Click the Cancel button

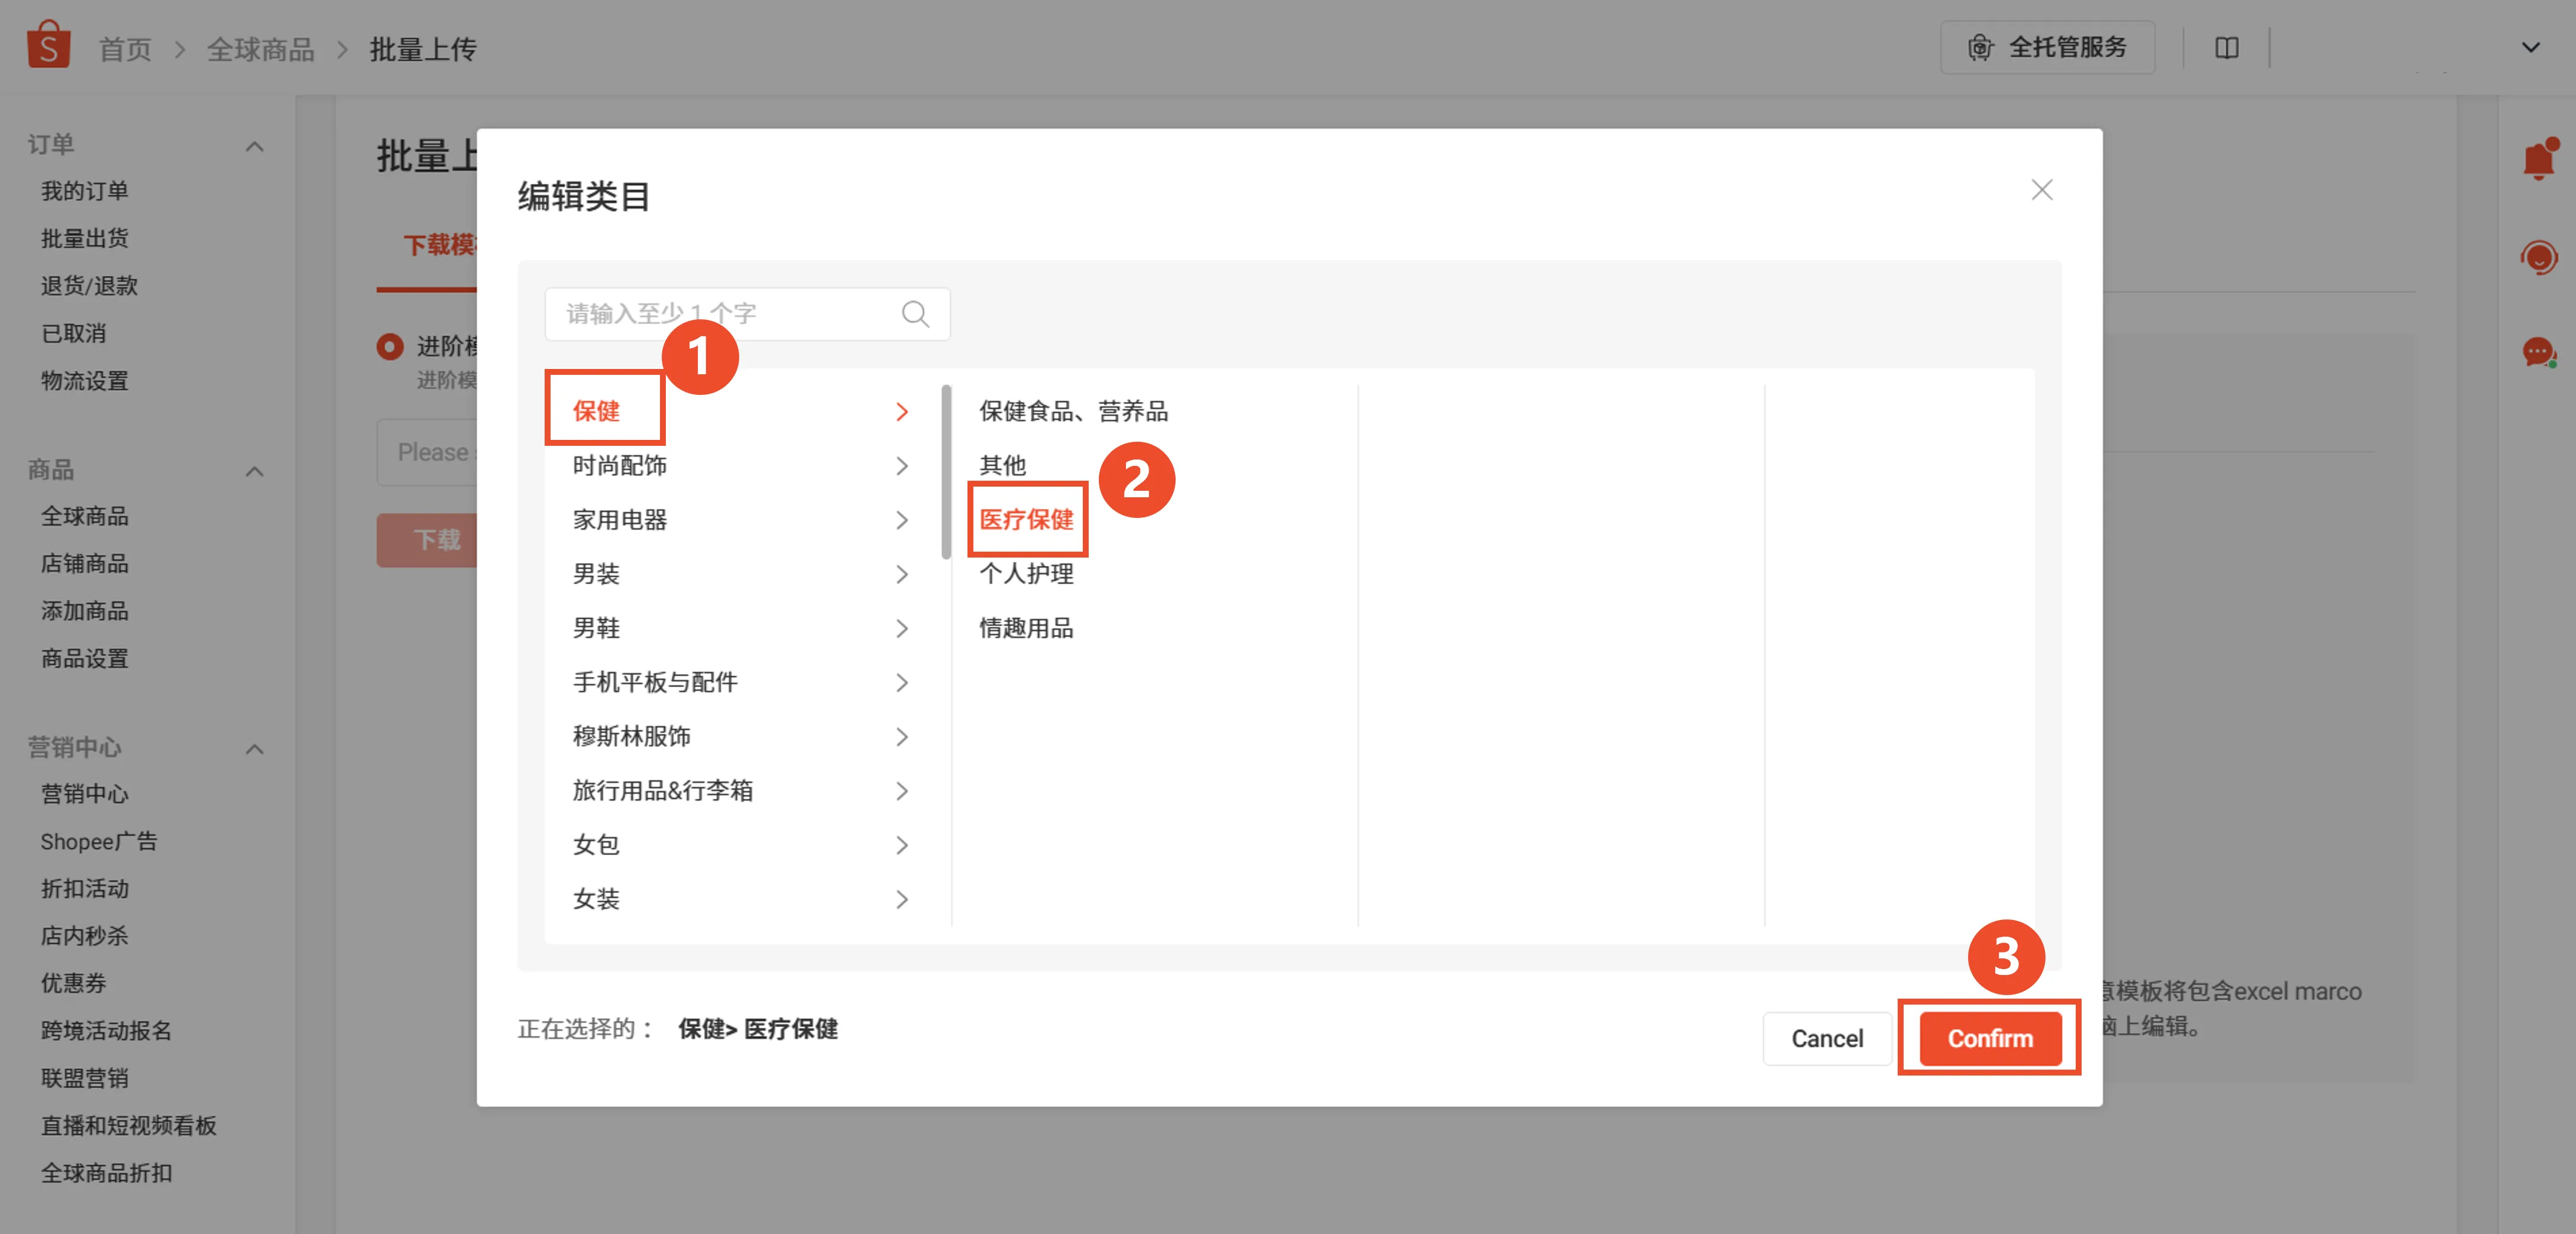[1827, 1038]
